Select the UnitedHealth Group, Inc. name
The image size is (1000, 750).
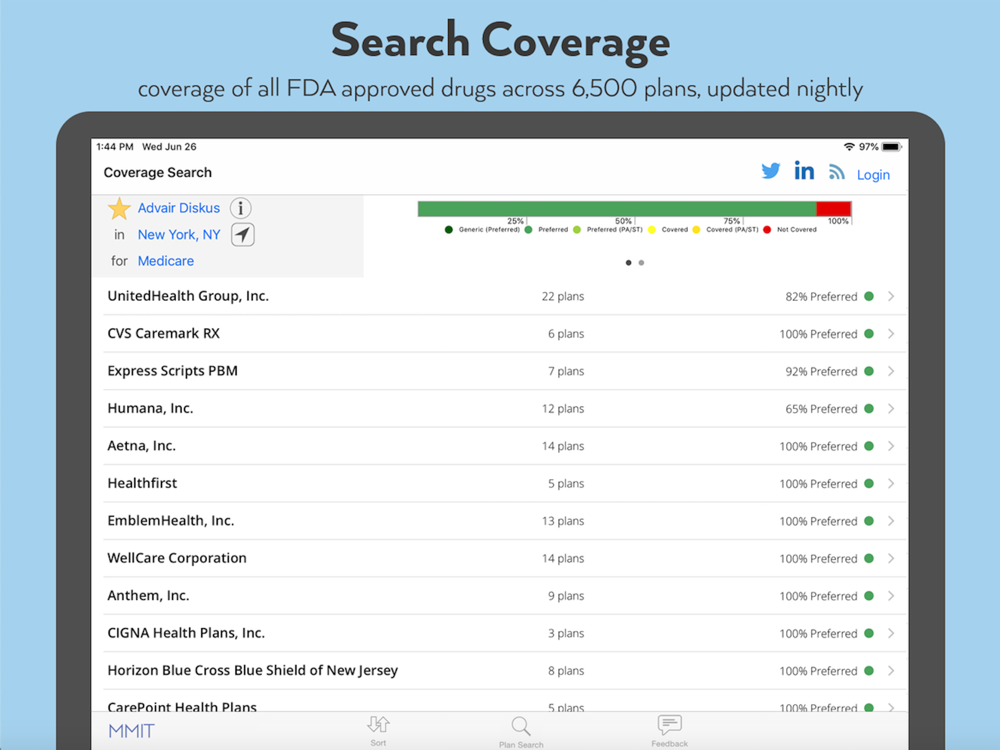(x=188, y=296)
